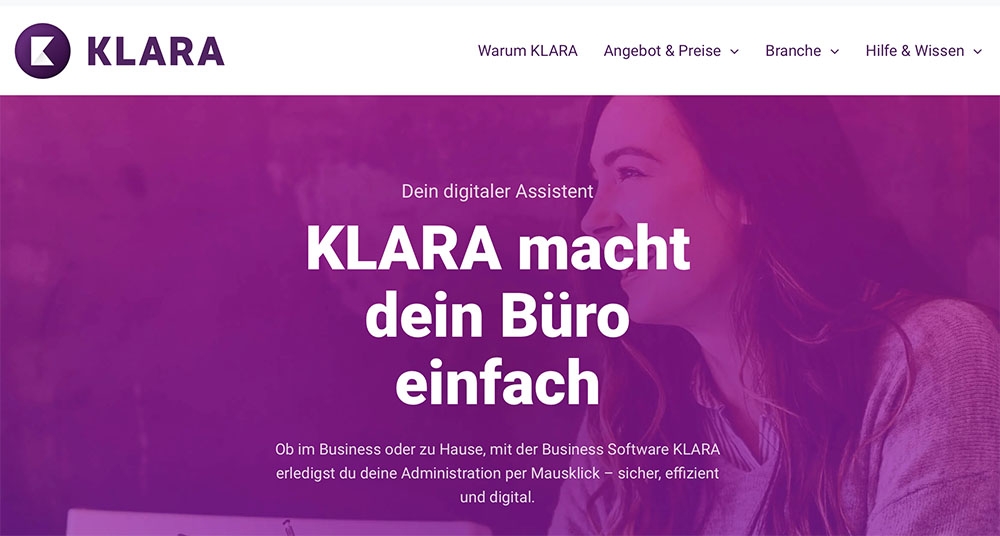1000x536 pixels.
Task: Open the Angebot & Preise menu item
Action: (x=662, y=51)
